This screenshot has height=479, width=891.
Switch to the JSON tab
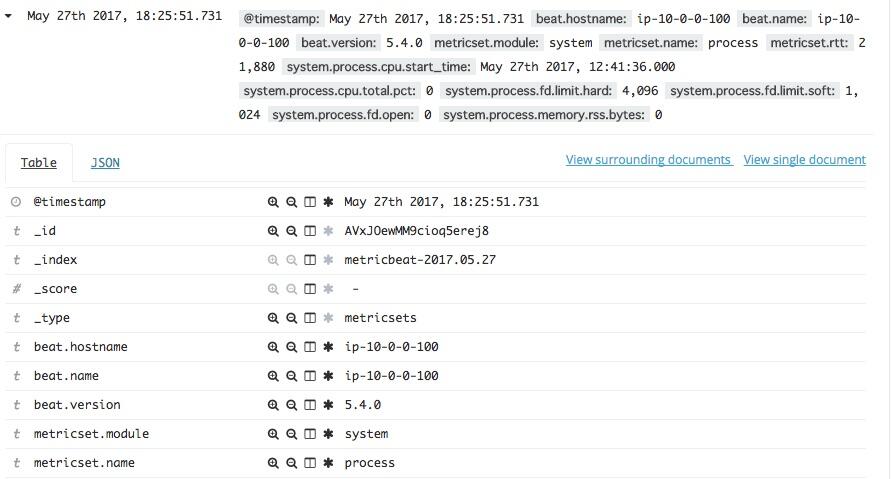point(105,162)
